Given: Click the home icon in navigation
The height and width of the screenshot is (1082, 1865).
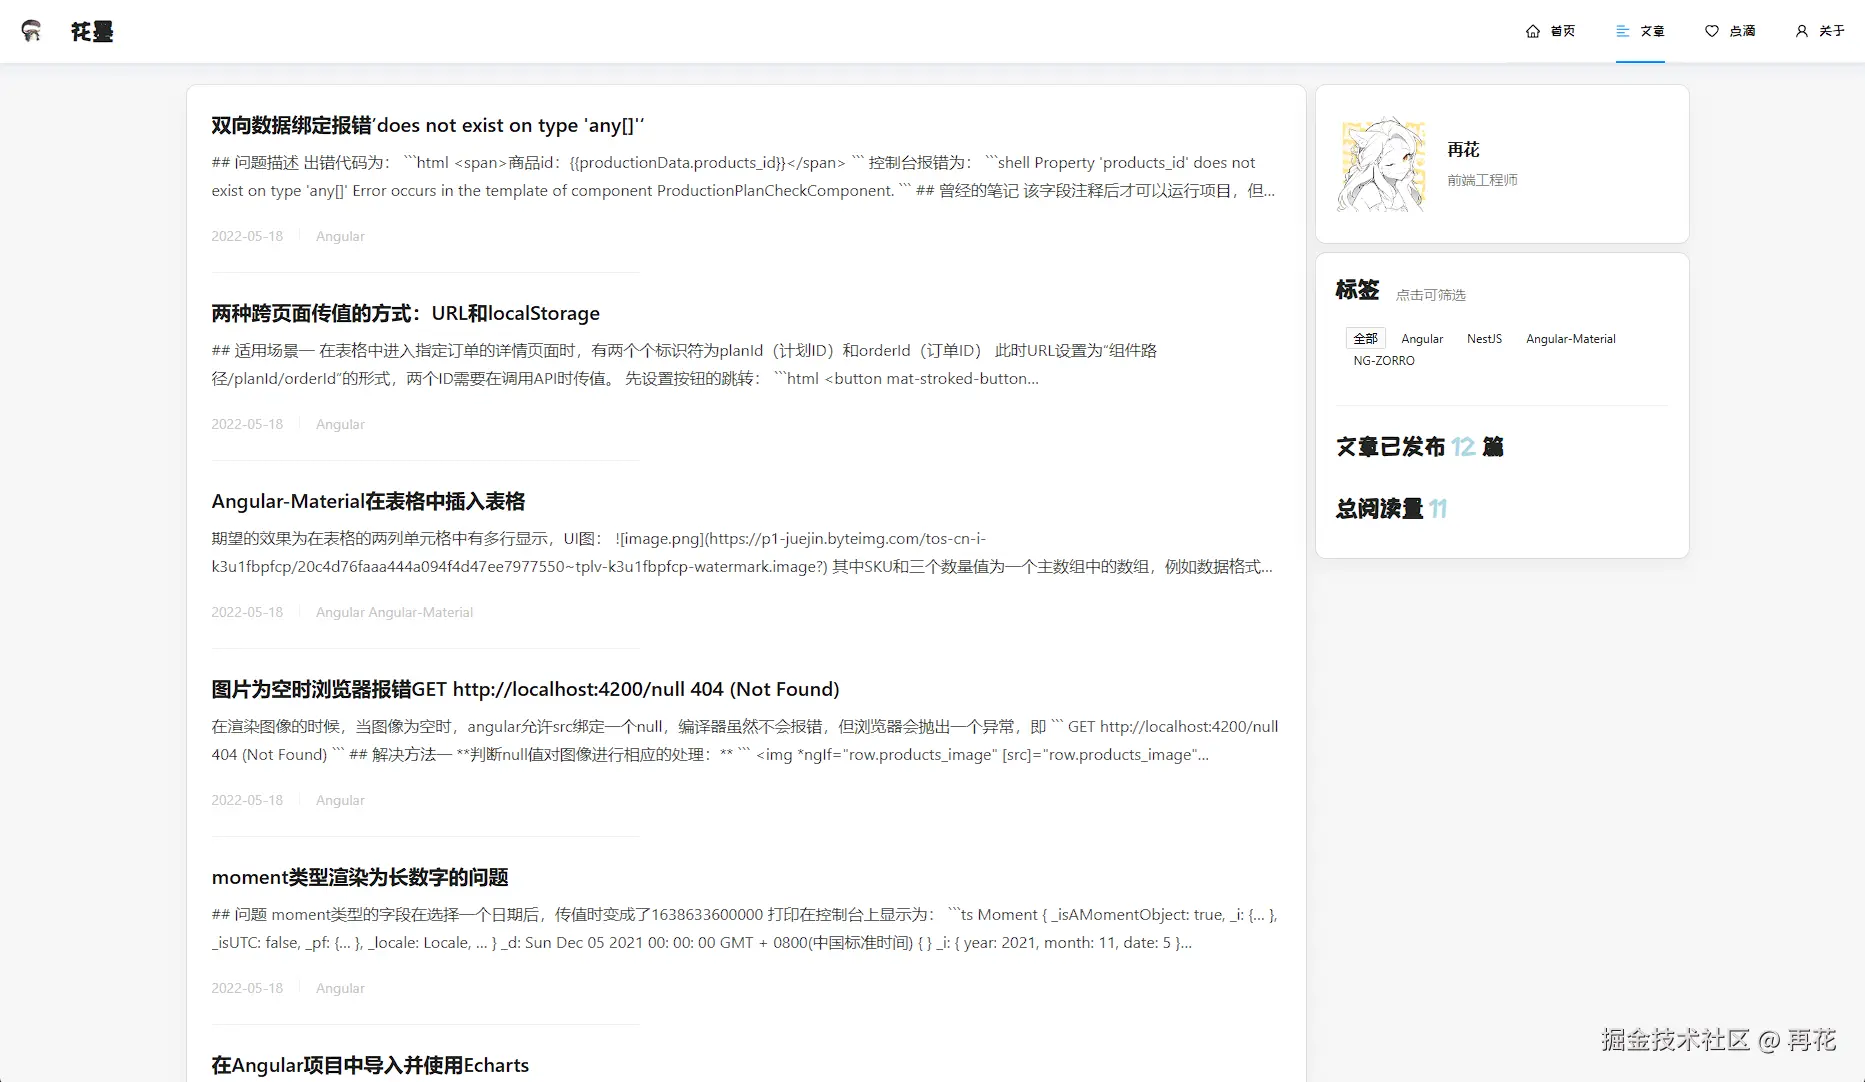Looking at the screenshot, I should pyautogui.click(x=1533, y=31).
